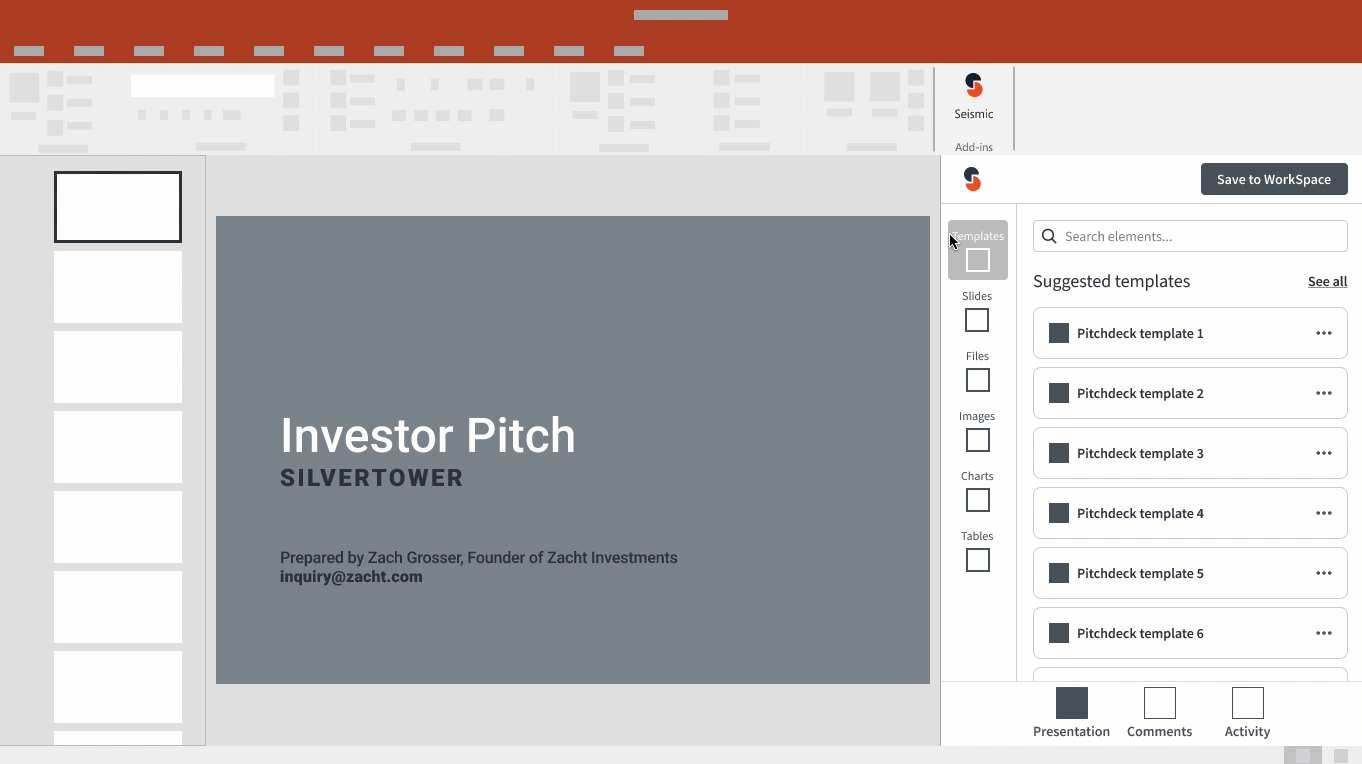1362x764 pixels.
Task: Select the seventh slide thumbnail
Action: (118, 687)
